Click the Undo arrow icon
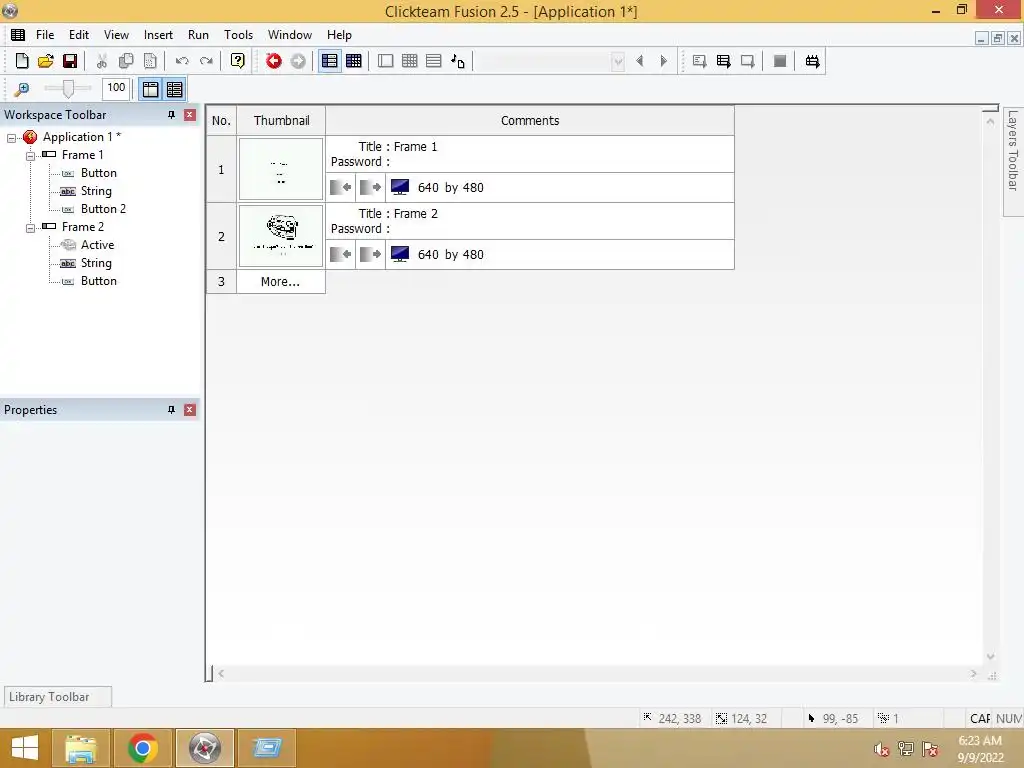1024x768 pixels. [x=182, y=61]
